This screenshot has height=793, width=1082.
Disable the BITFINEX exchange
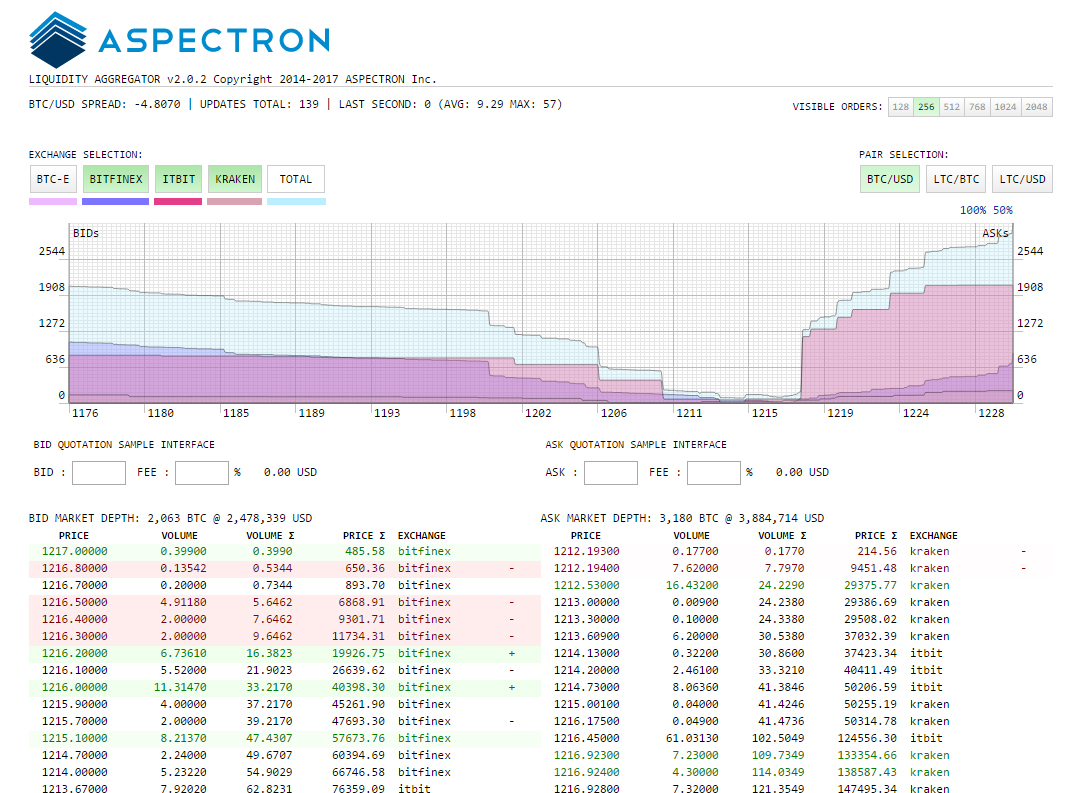(116, 179)
